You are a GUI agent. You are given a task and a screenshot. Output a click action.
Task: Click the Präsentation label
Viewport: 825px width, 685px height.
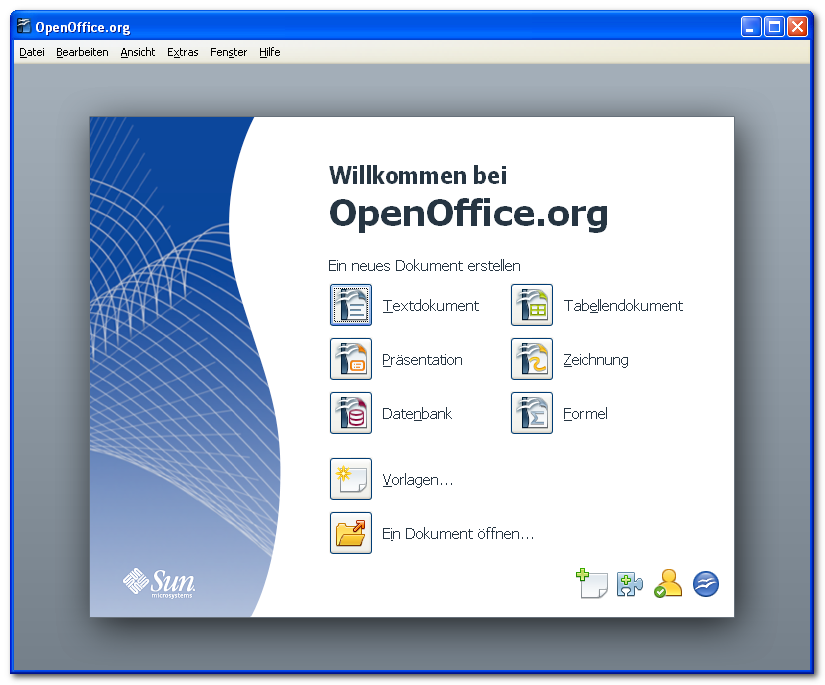(422, 360)
